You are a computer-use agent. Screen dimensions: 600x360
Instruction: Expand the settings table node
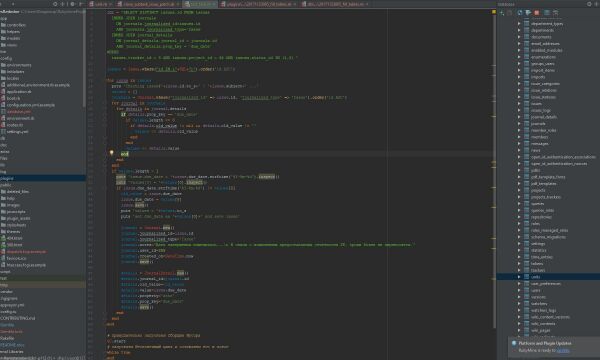click(519, 244)
